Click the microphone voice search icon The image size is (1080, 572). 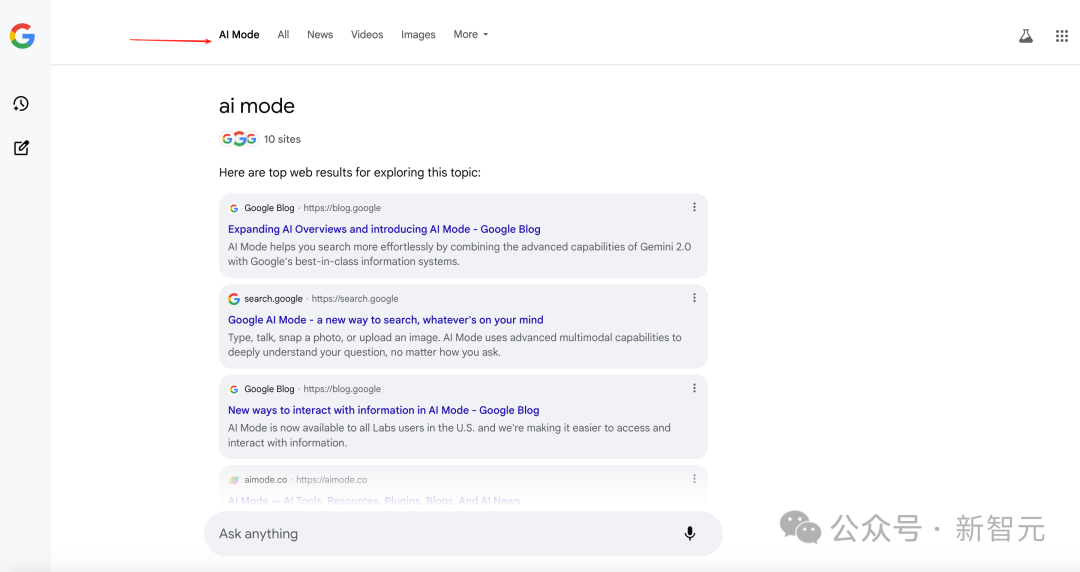(689, 534)
